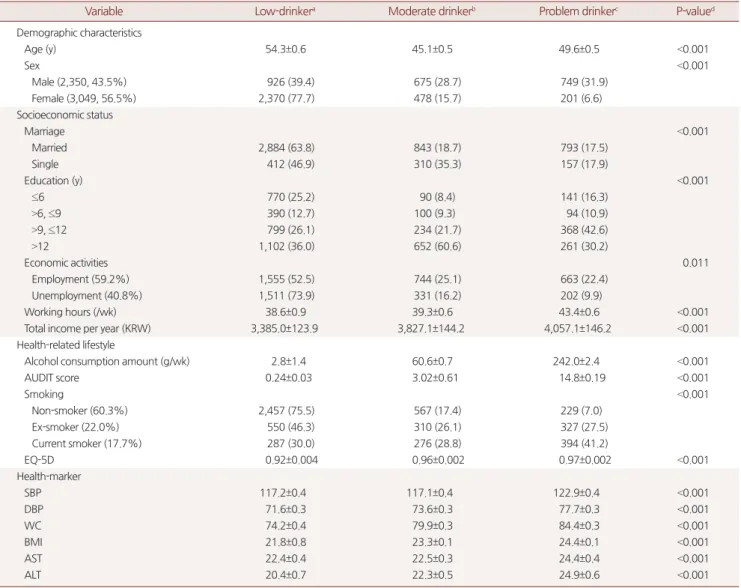Viewport: 741px width, 588px height.
Task: Click the cell 157 (17.9)
Action: point(584,164)
